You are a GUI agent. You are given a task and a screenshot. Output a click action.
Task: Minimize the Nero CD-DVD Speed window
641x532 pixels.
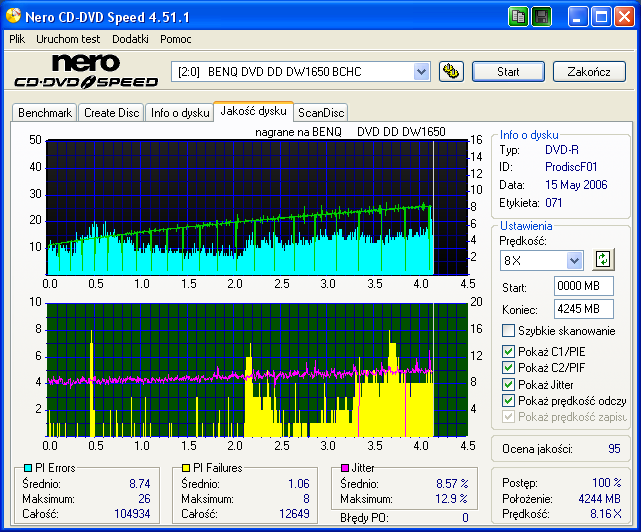pos(578,17)
